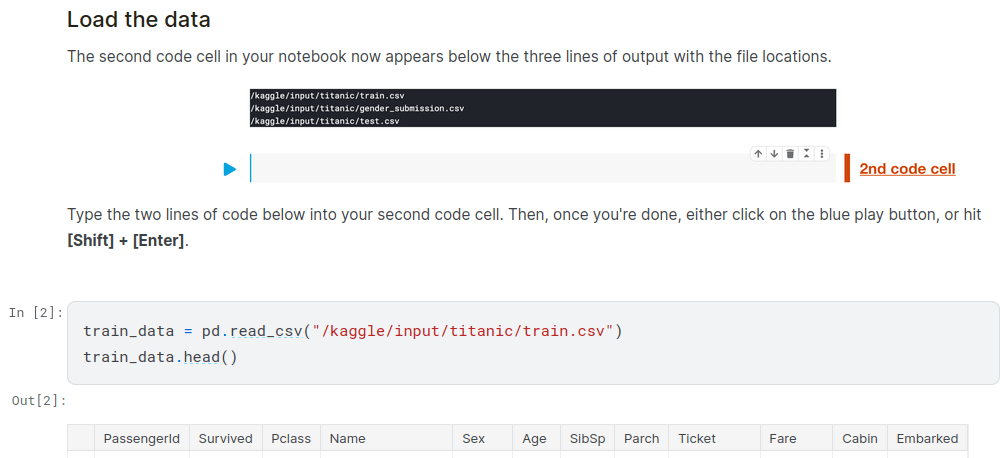Screen dimensions: 1004x458
Task: Click the move cell up arrow icon
Action: 759,154
